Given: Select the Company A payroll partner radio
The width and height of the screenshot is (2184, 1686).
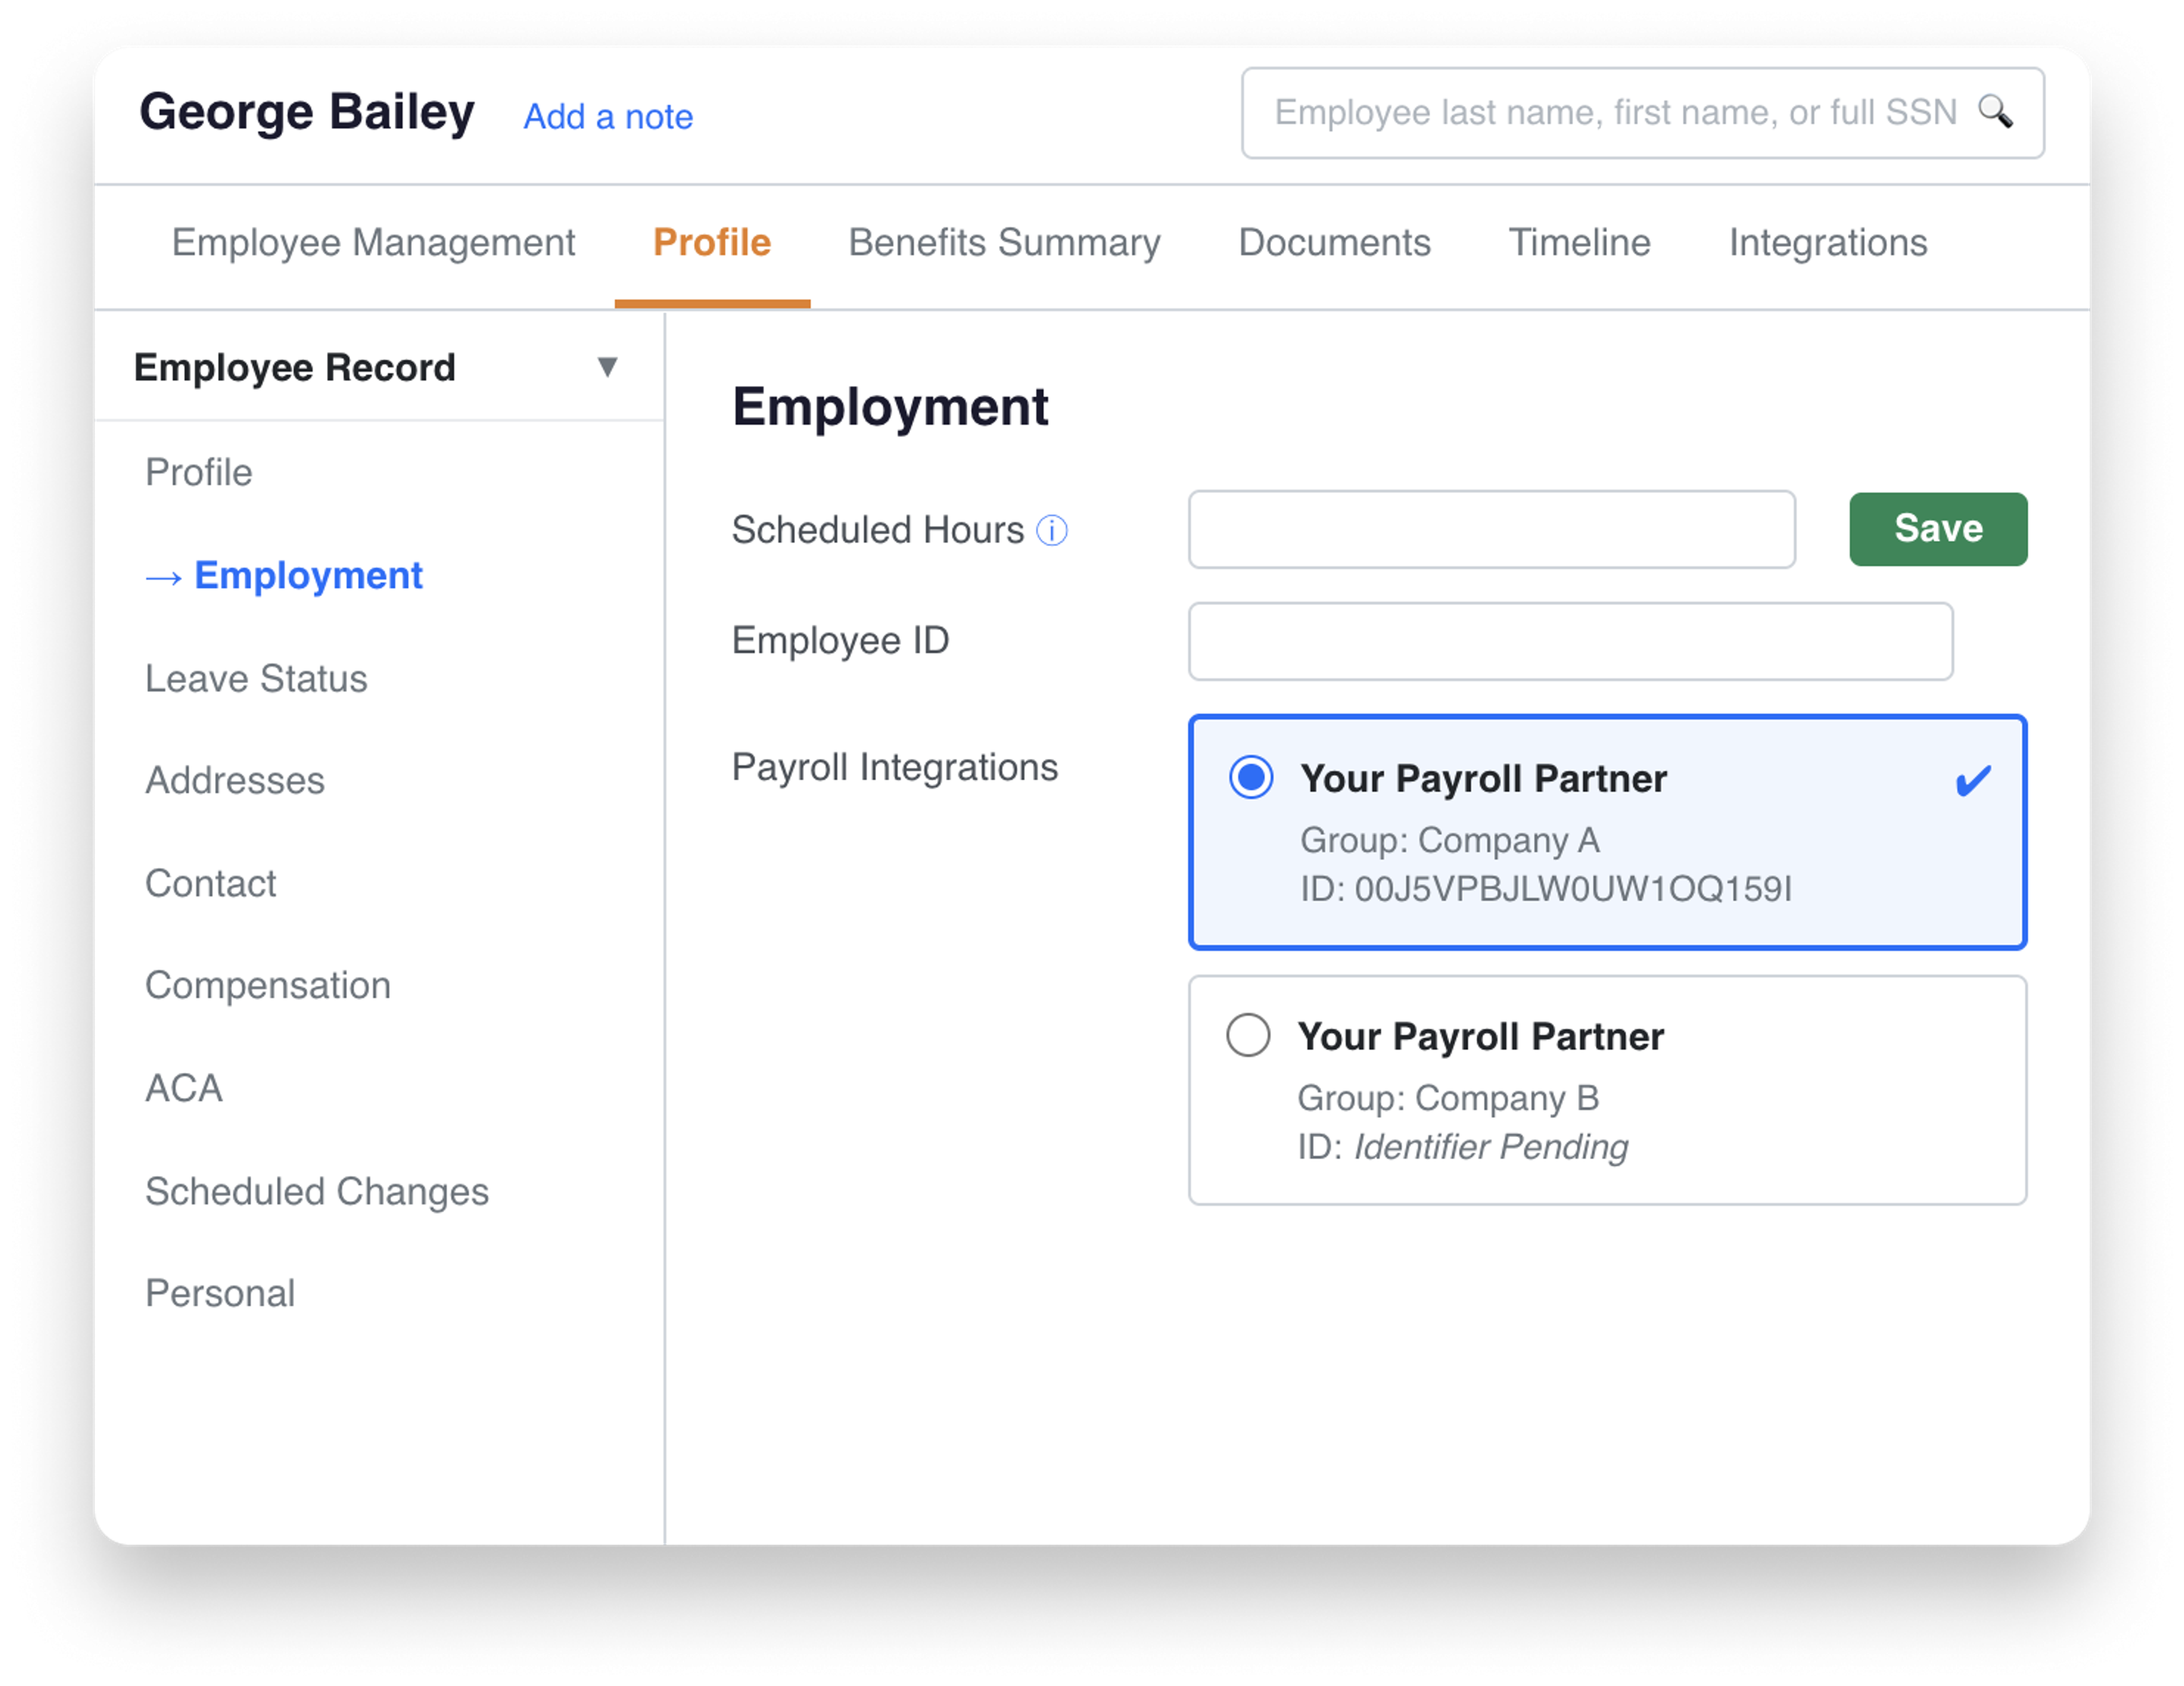Looking at the screenshot, I should click(x=1250, y=777).
